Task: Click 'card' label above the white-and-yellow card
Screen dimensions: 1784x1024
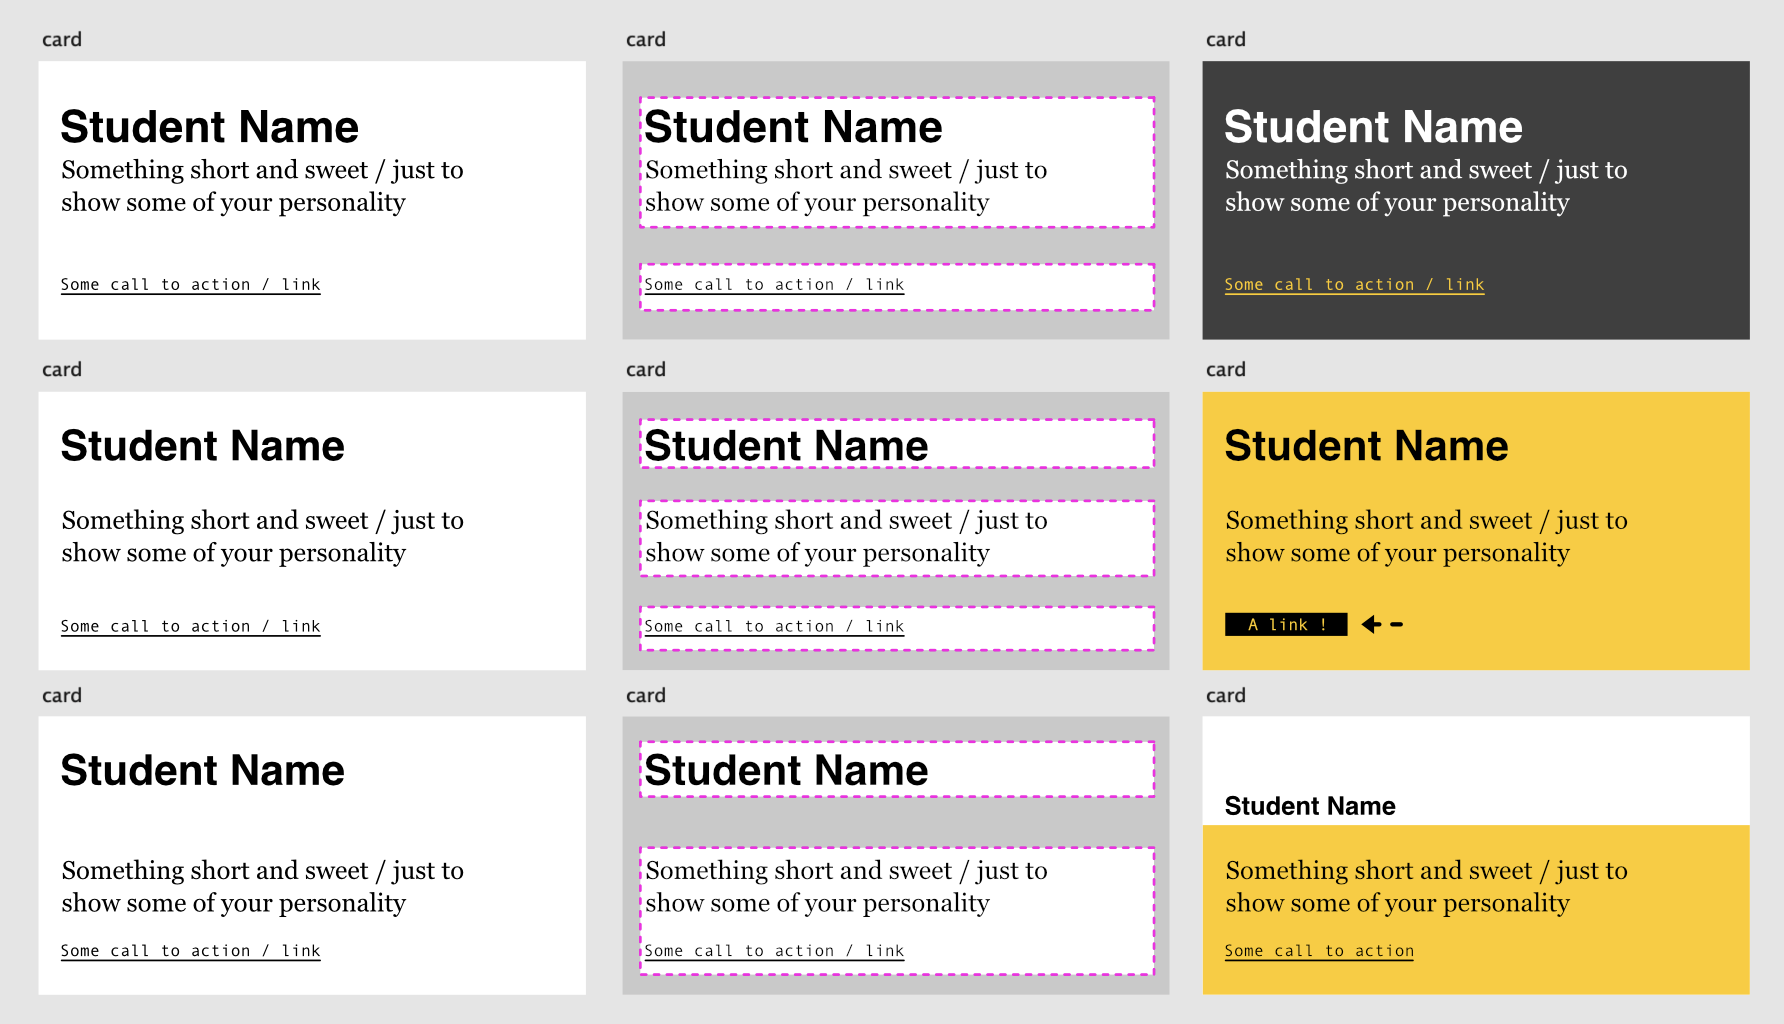Action: click(x=1226, y=696)
